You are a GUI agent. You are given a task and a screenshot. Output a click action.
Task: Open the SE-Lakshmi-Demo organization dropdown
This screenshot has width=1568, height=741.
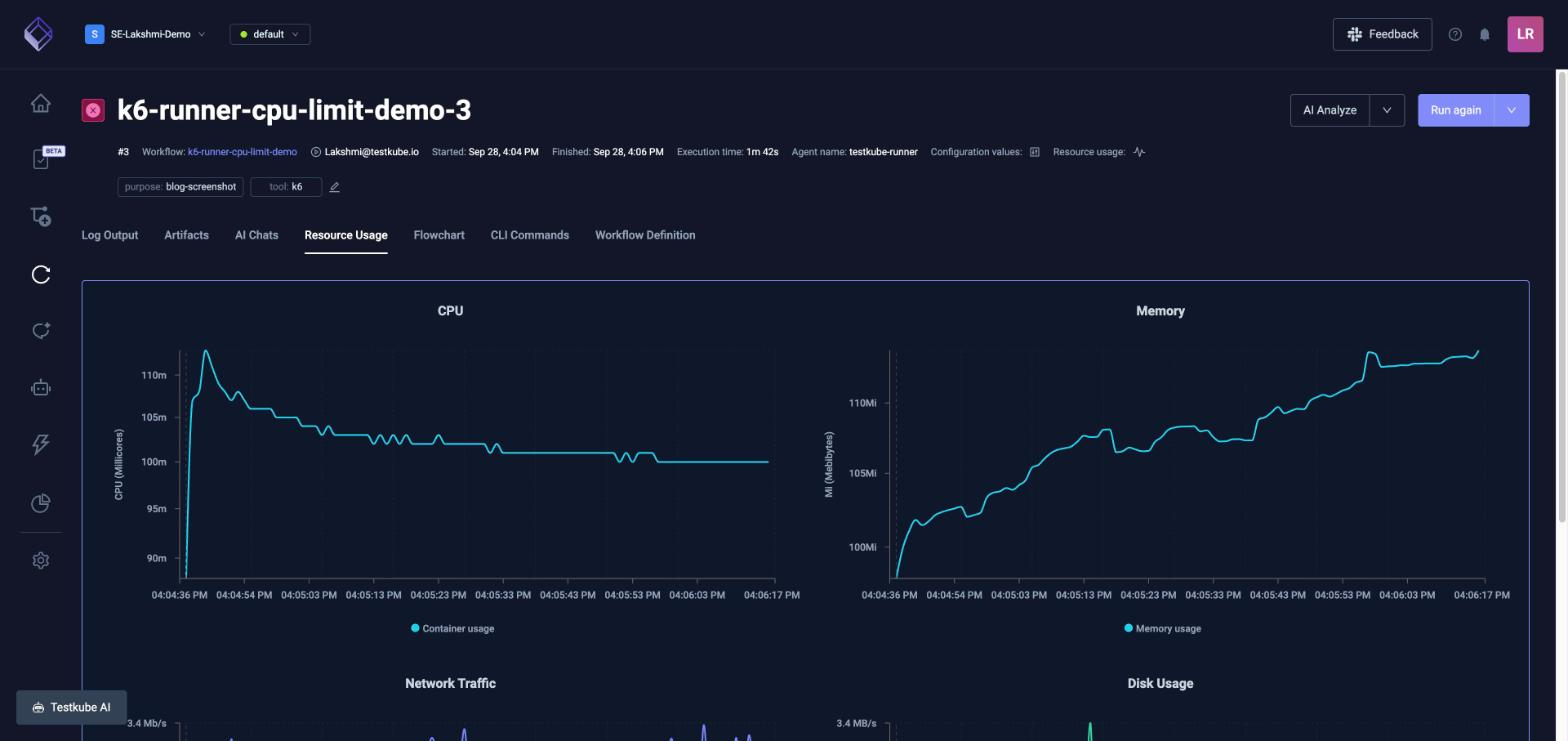click(146, 34)
